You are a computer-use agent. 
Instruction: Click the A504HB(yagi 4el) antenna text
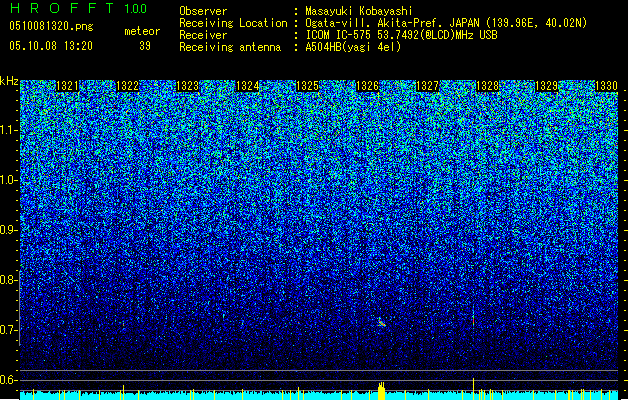pyautogui.click(x=353, y=47)
